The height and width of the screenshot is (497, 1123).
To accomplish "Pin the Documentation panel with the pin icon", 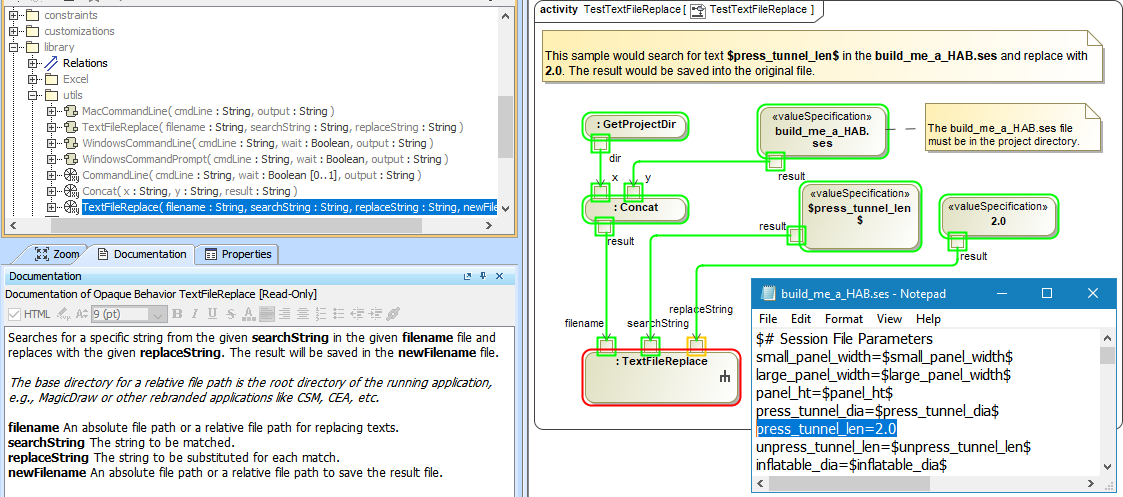I will [482, 276].
